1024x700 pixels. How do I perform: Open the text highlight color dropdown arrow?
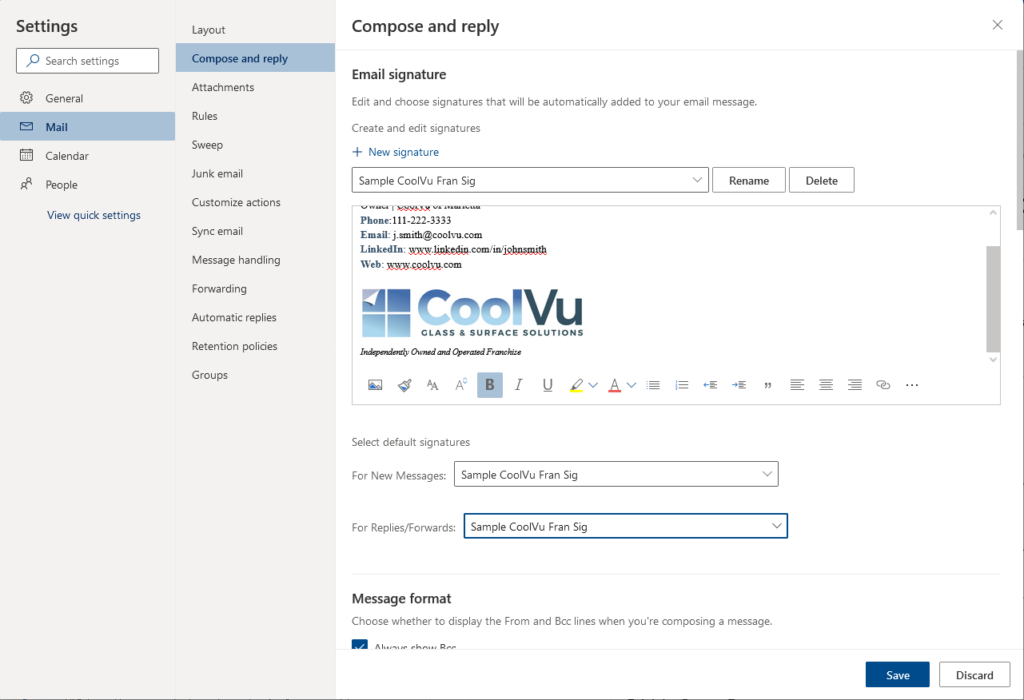(x=593, y=385)
